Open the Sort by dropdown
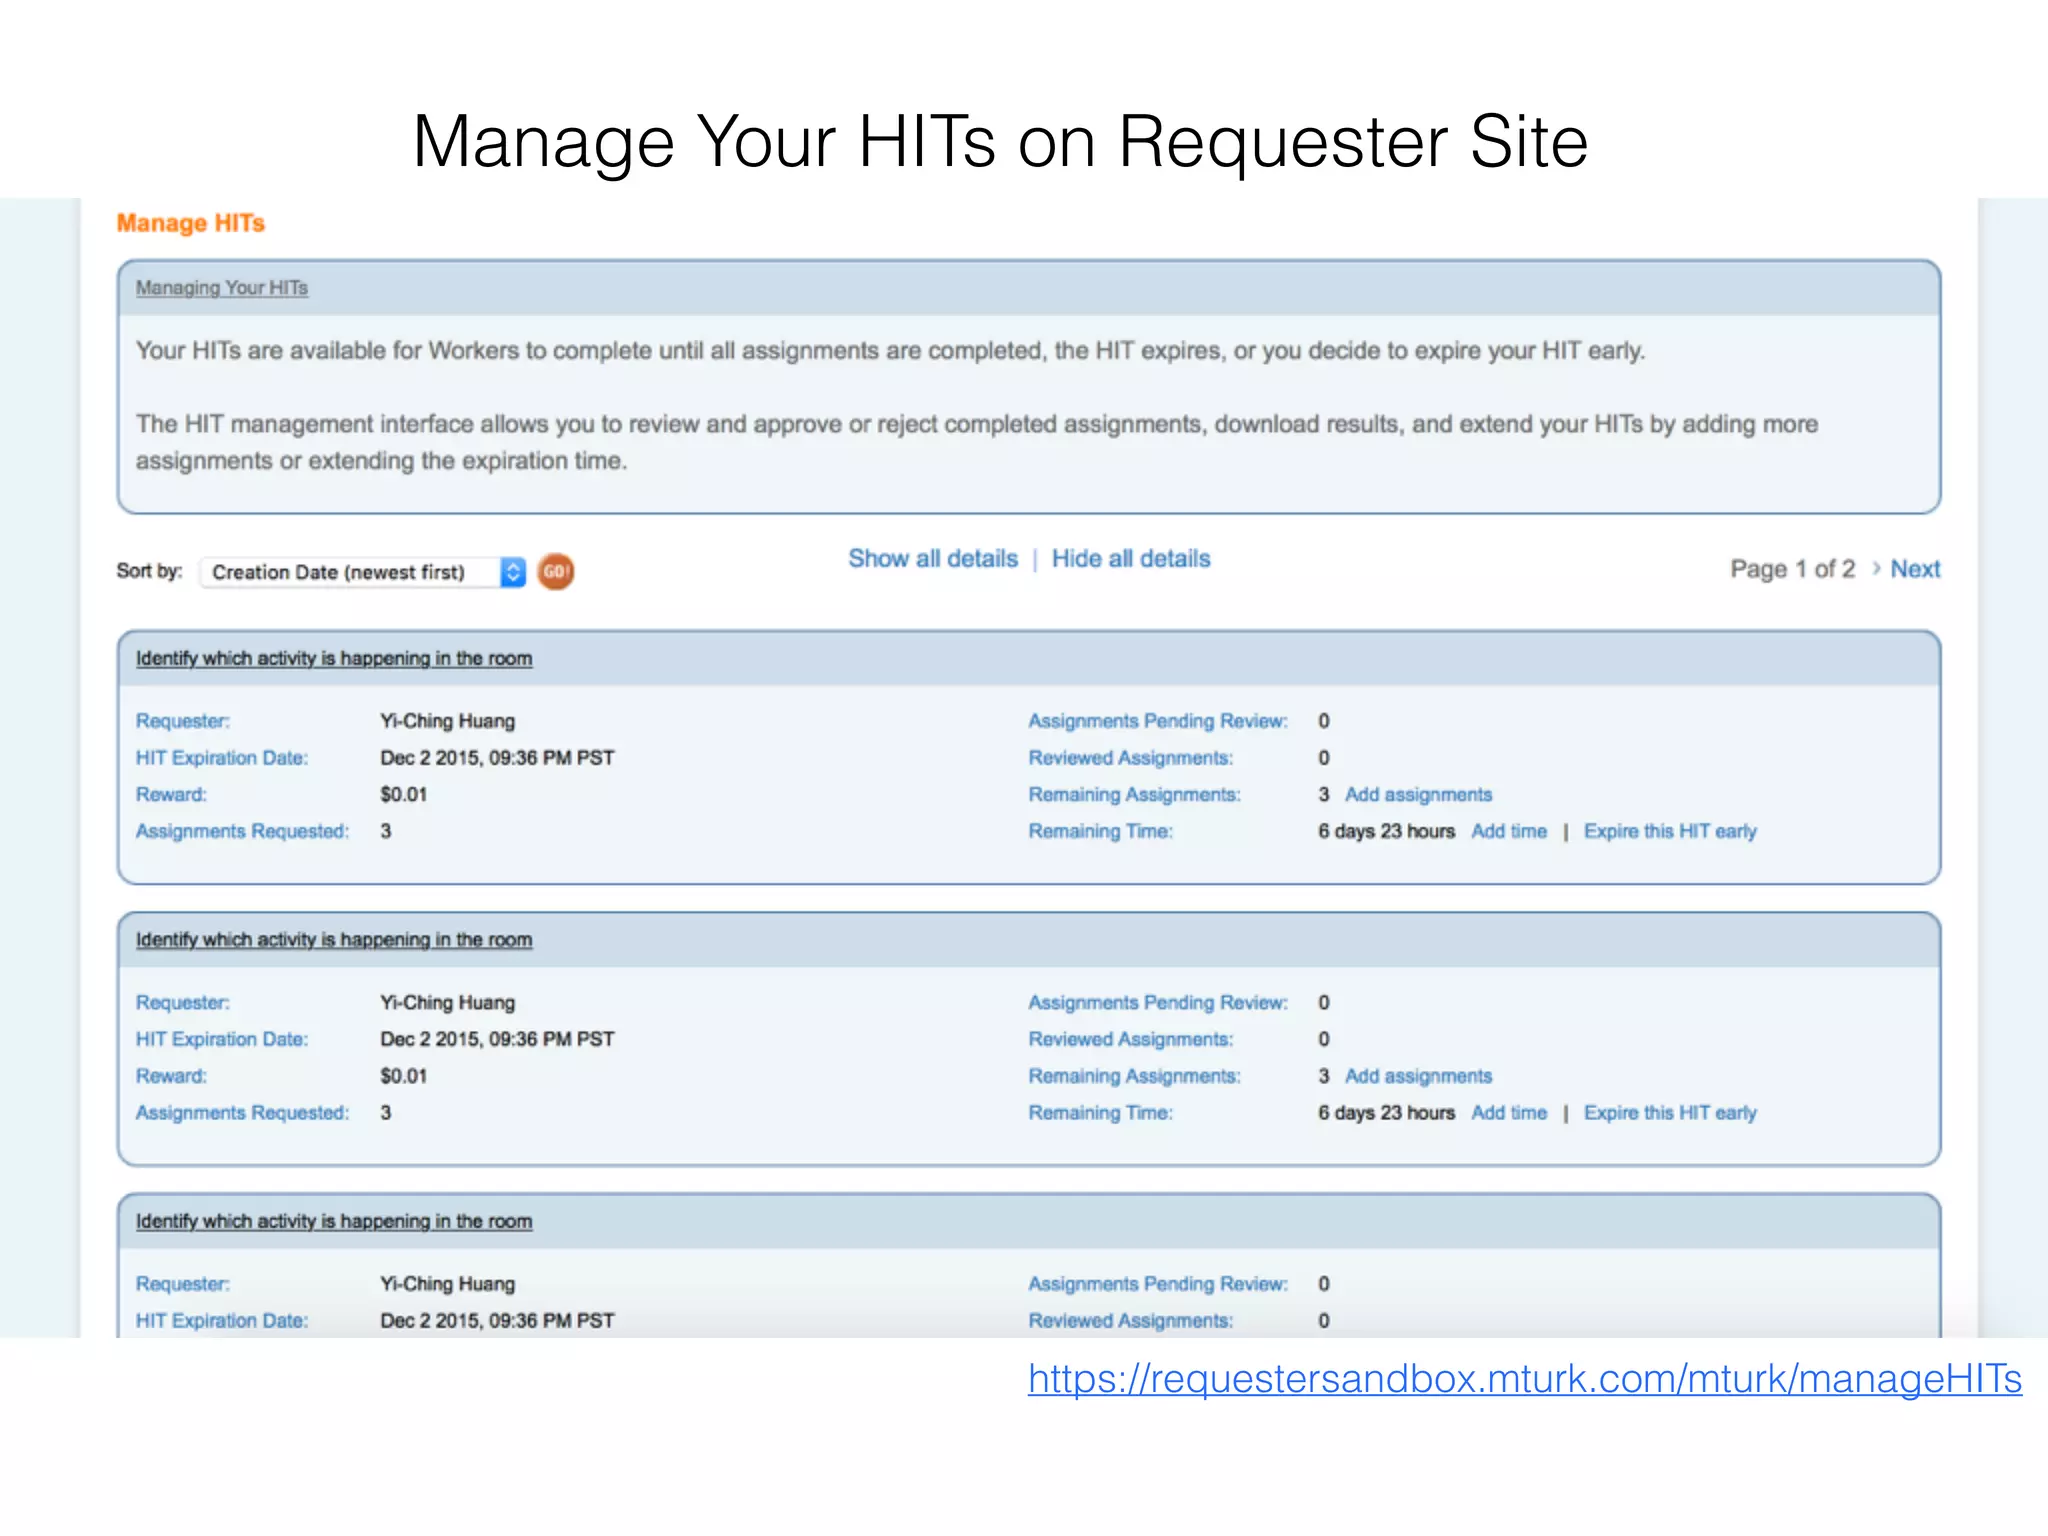 pyautogui.click(x=363, y=572)
